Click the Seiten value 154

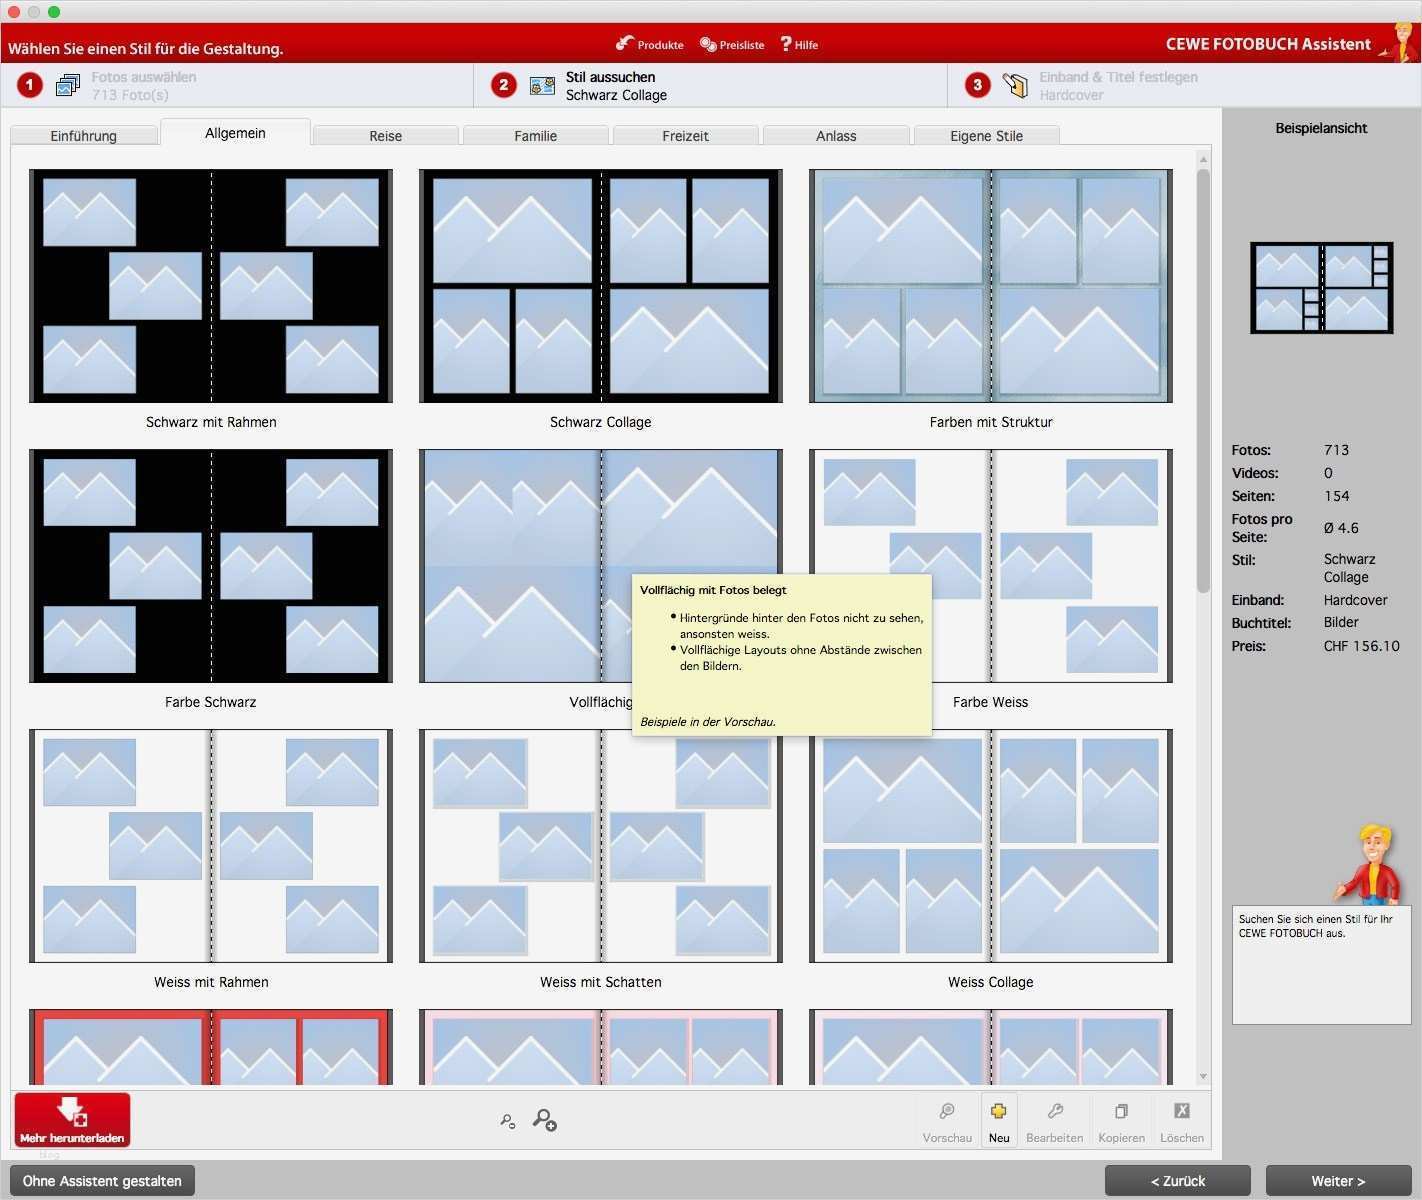pyautogui.click(x=1337, y=496)
